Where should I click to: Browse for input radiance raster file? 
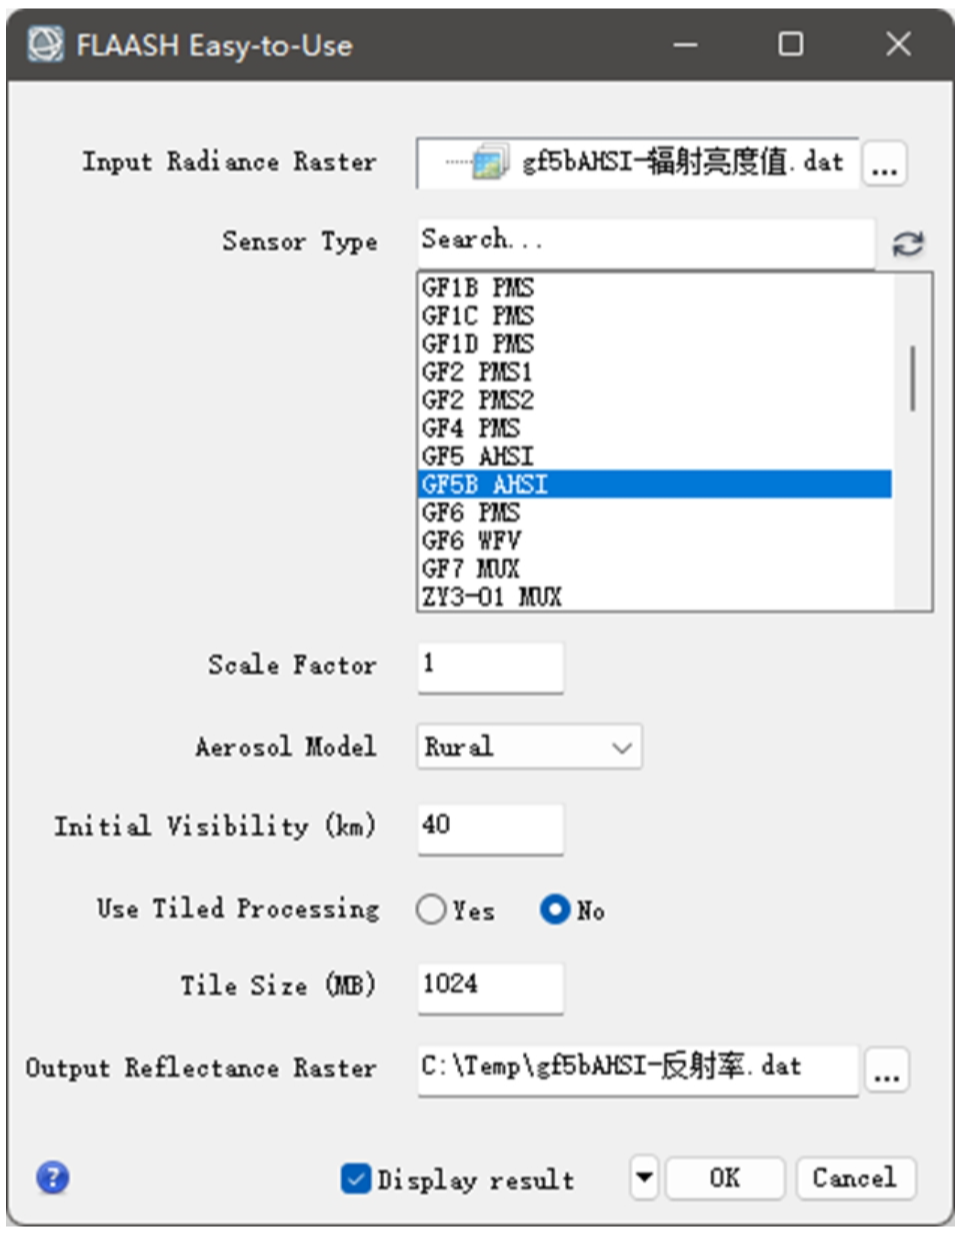coord(884,164)
